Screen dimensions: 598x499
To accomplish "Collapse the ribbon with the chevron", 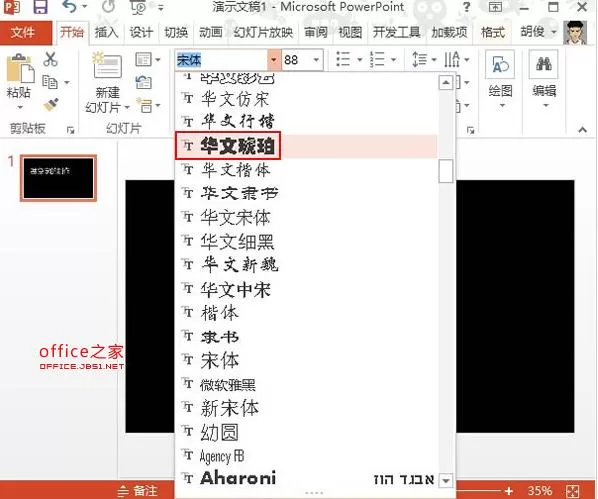I will (582, 130).
